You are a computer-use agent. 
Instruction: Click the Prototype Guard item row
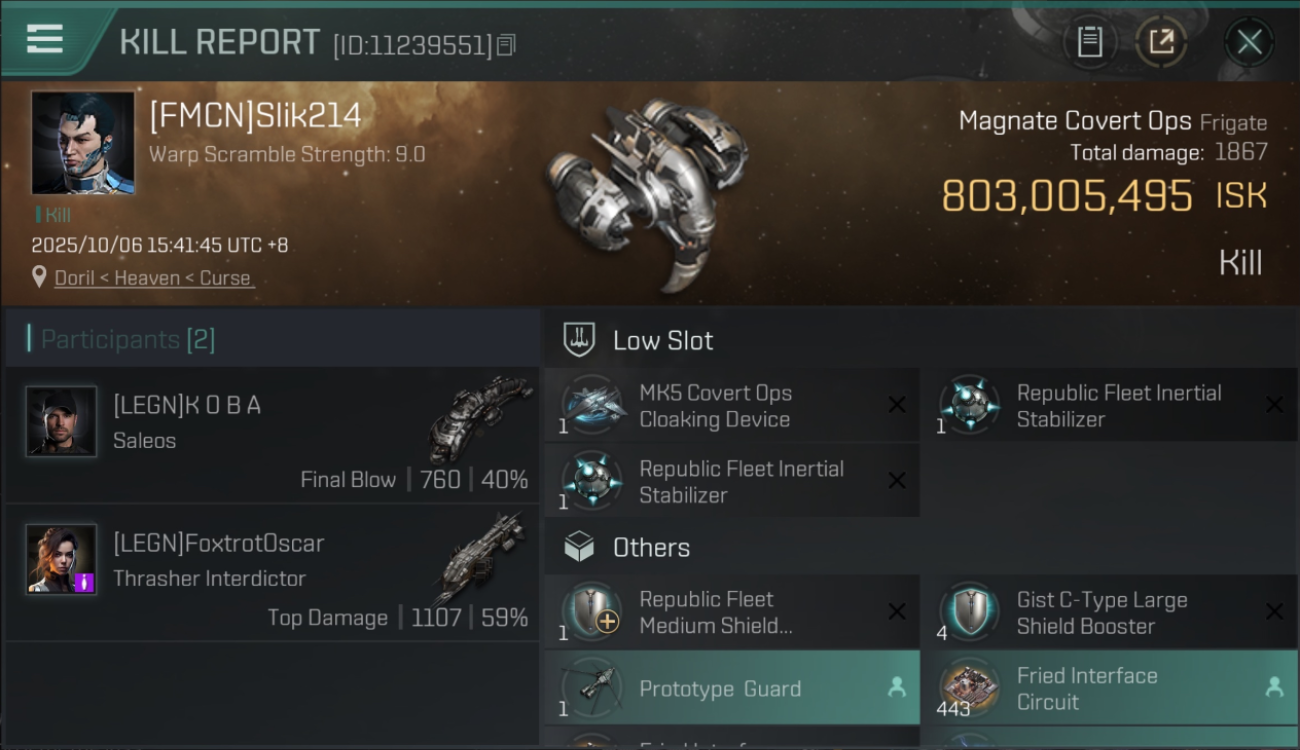730,688
